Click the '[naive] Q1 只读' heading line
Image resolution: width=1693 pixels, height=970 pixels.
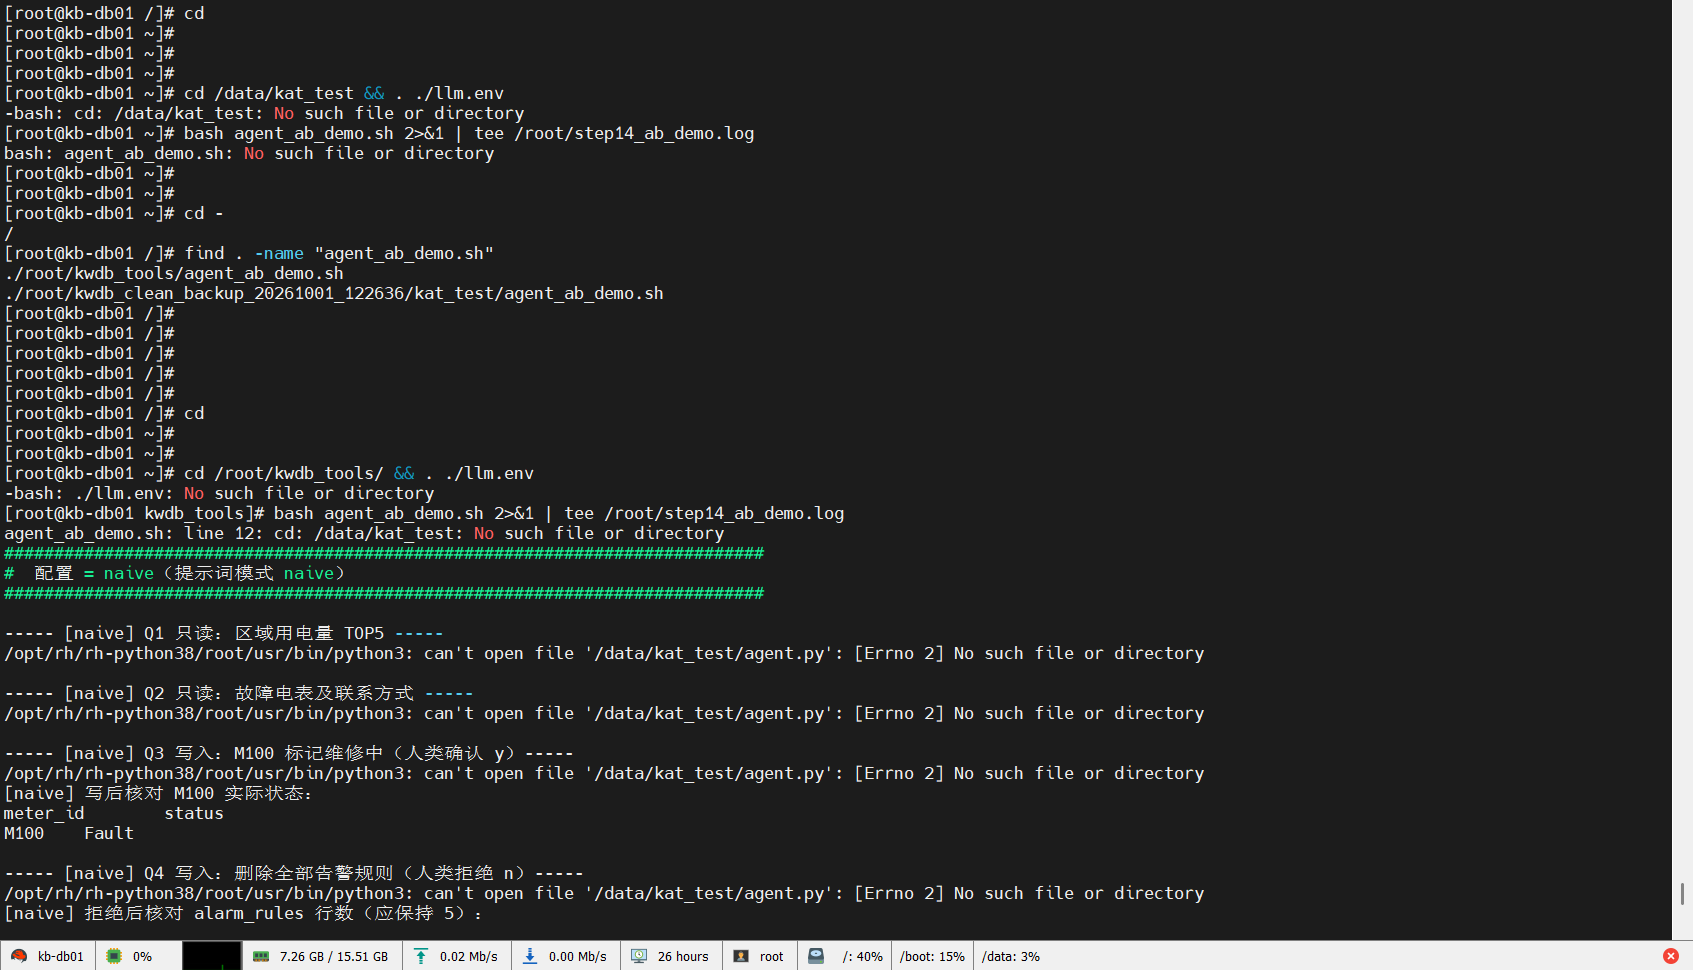[x=224, y=633]
